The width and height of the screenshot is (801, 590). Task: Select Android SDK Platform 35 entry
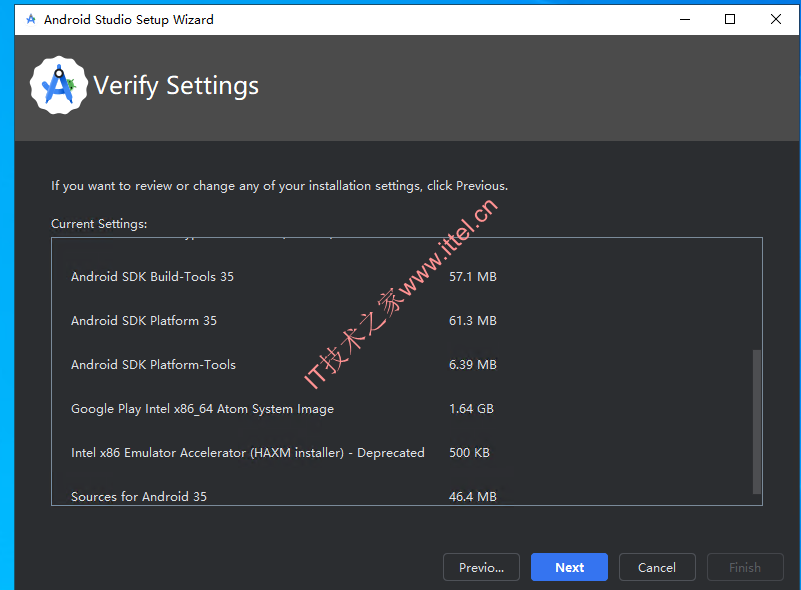point(144,320)
